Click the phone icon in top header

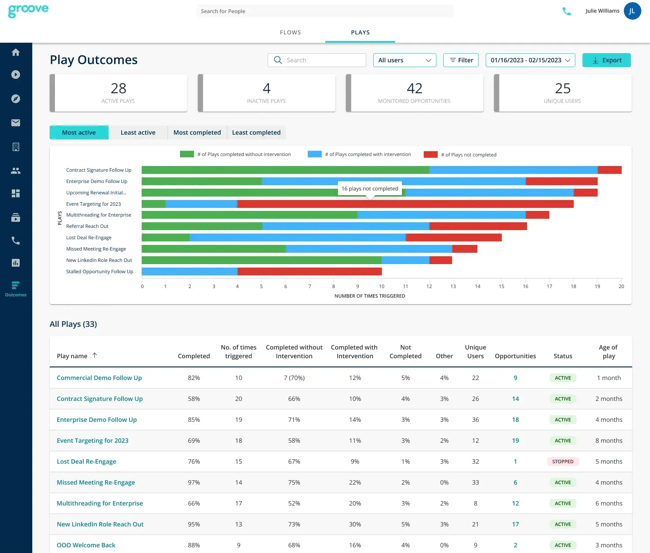566,11
